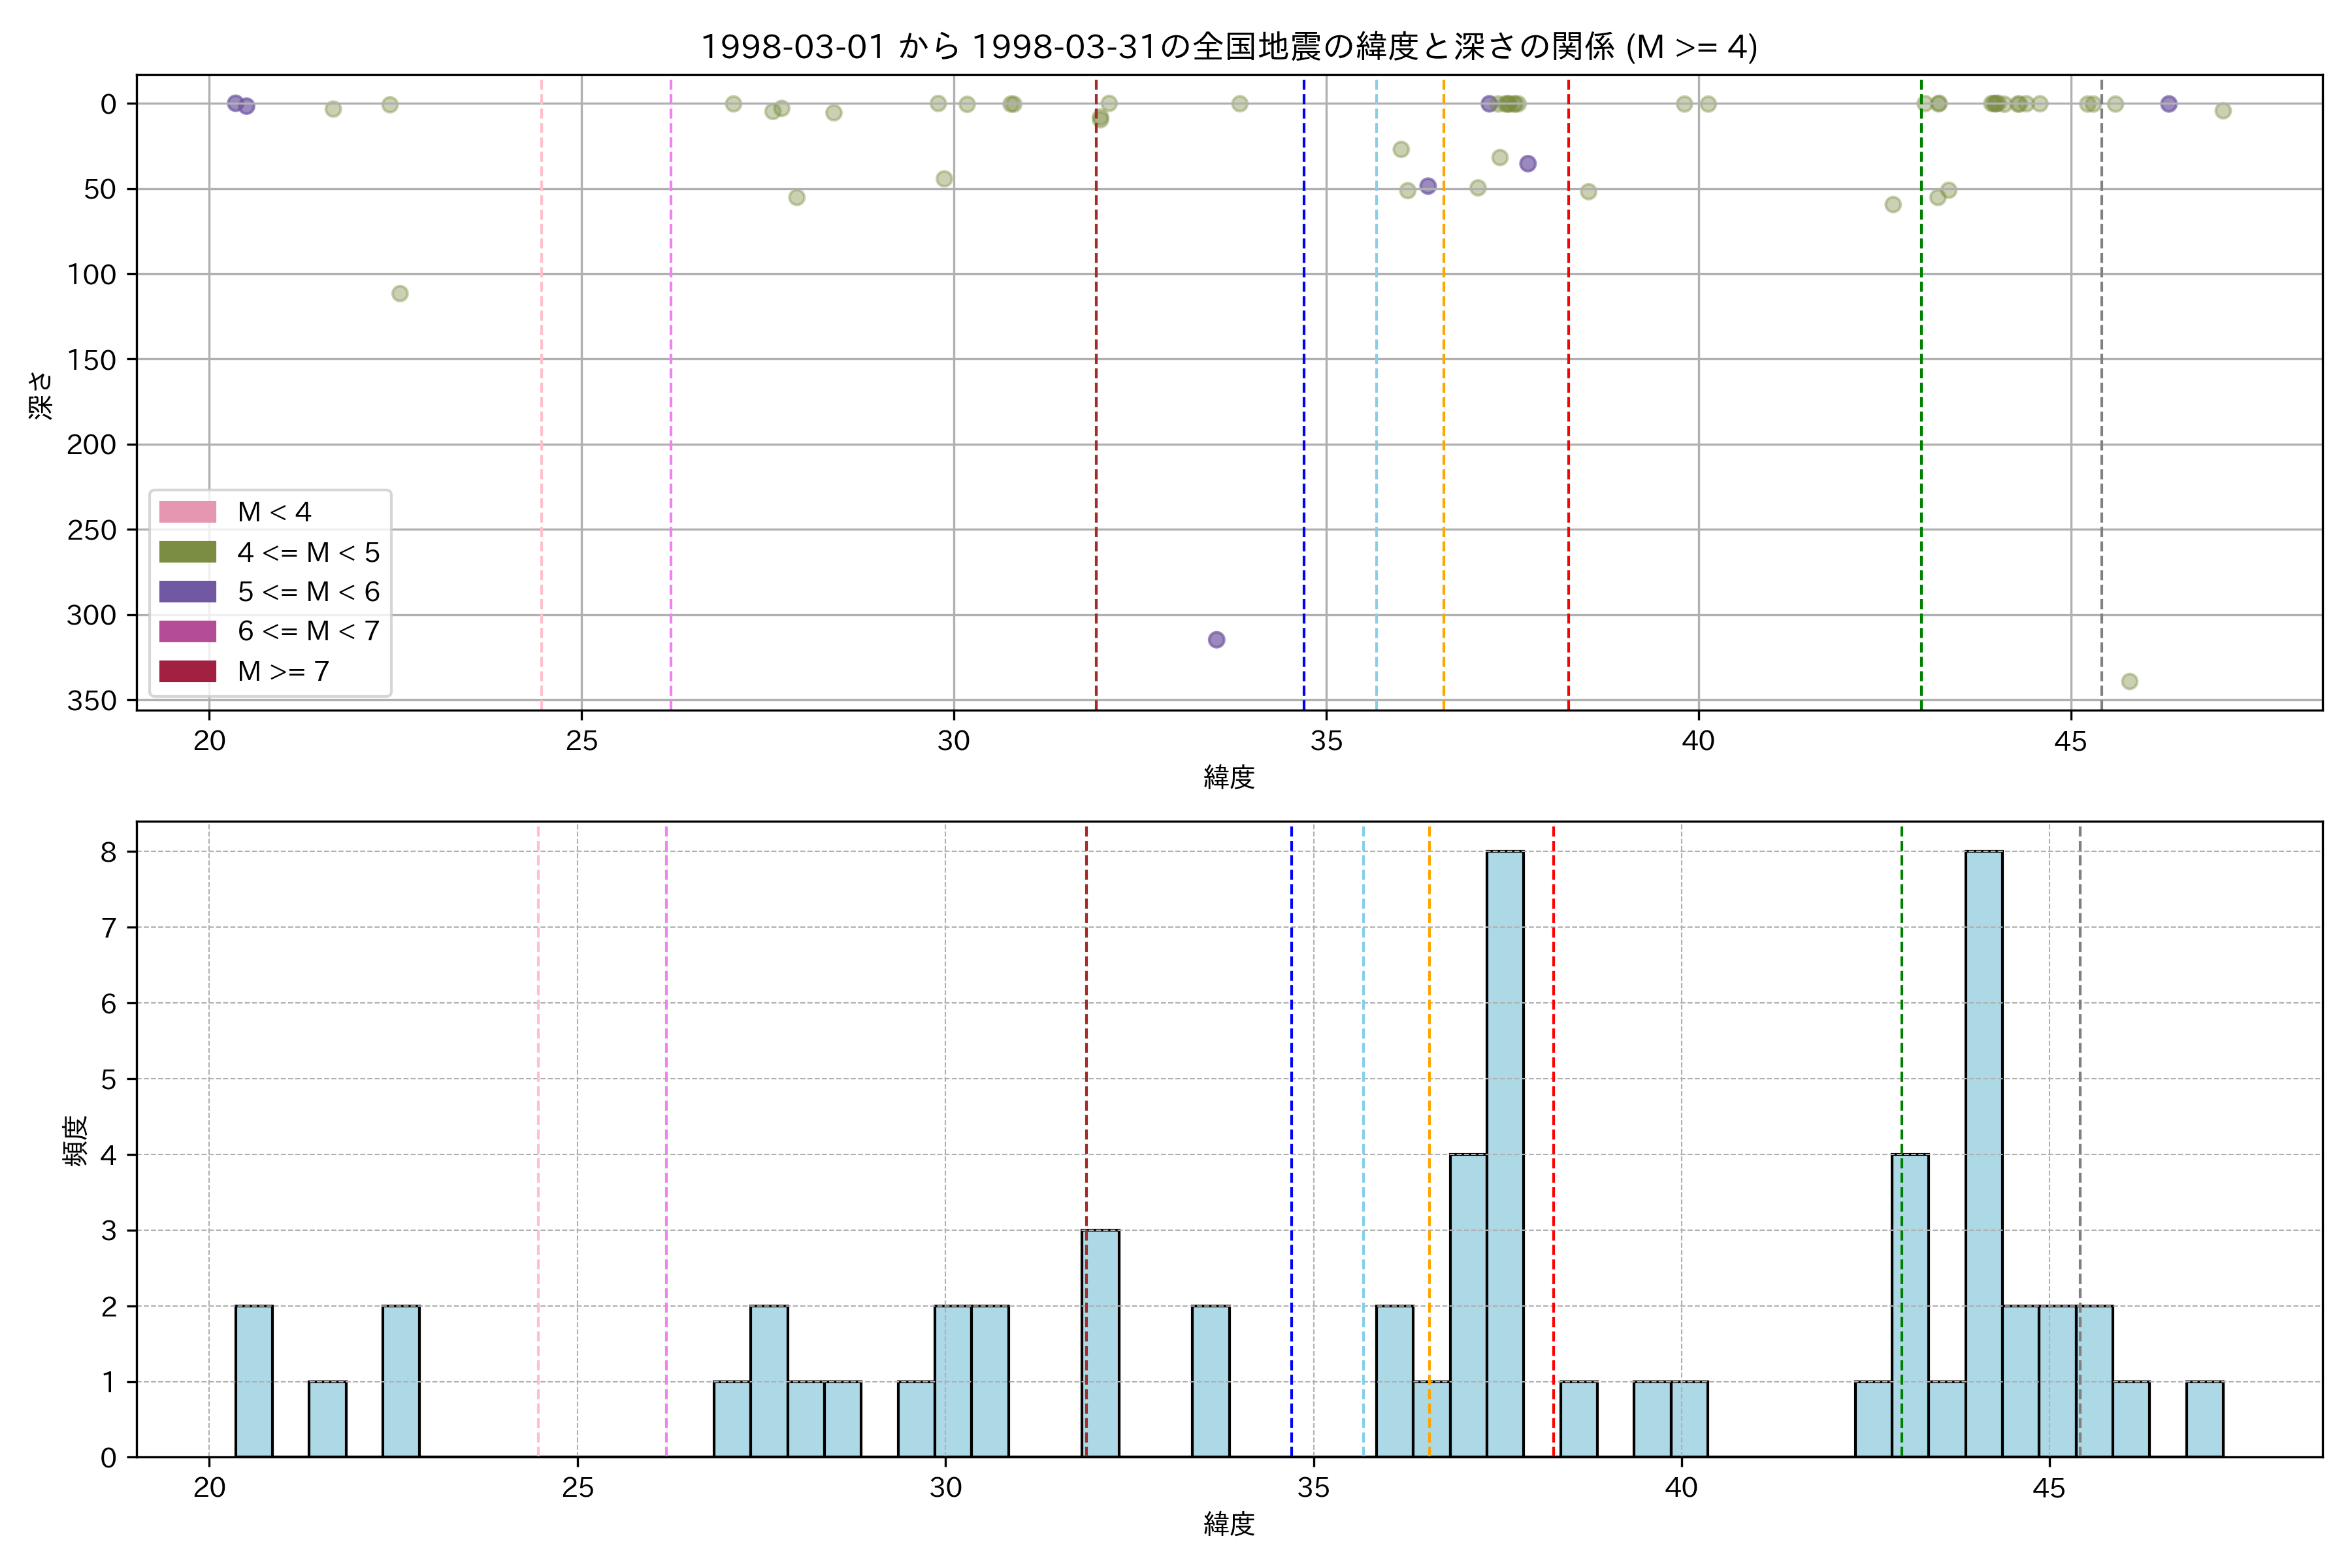Click the purple '5 <= M < 6' legend swatch
Screen dimensions: 2352x1568
pos(187,591)
